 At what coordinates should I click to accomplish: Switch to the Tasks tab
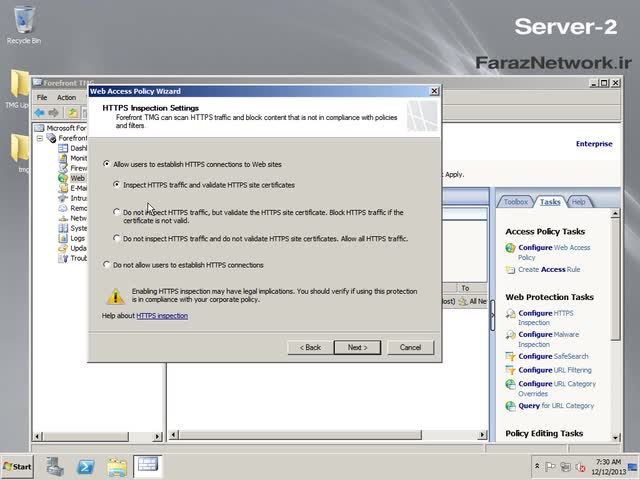550,202
